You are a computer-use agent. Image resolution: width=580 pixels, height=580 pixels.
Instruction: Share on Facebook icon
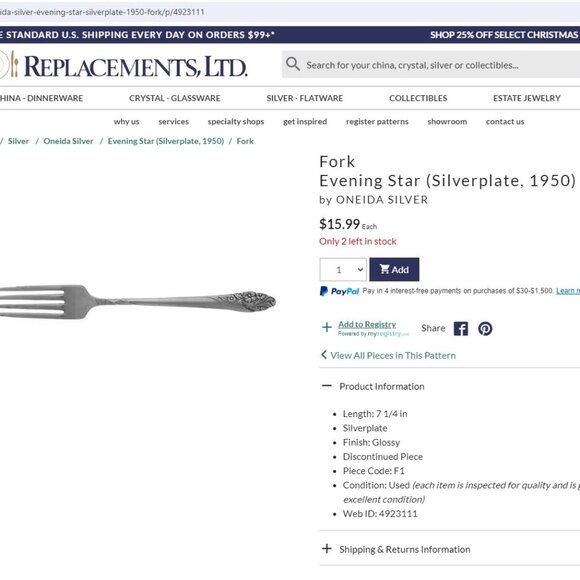tap(461, 328)
